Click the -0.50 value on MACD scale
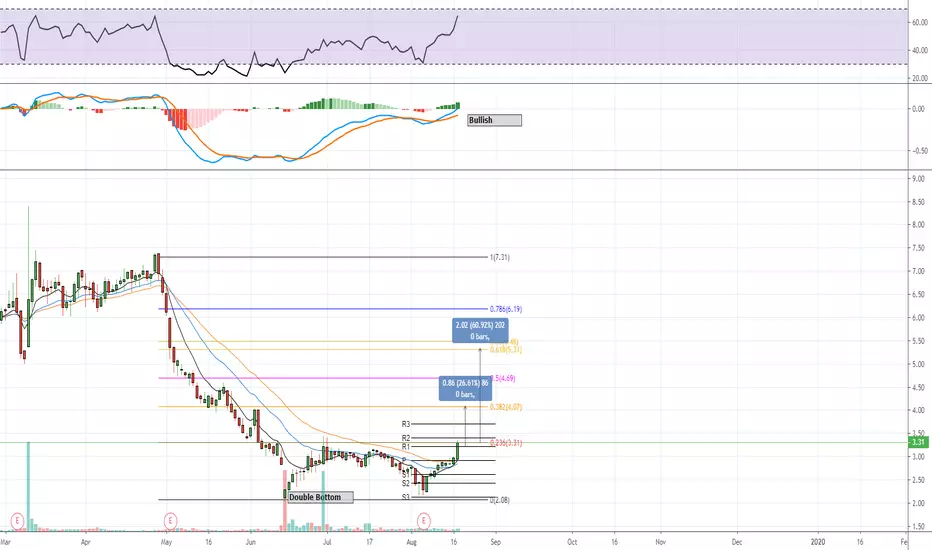This screenshot has width=932, height=550. (920, 151)
